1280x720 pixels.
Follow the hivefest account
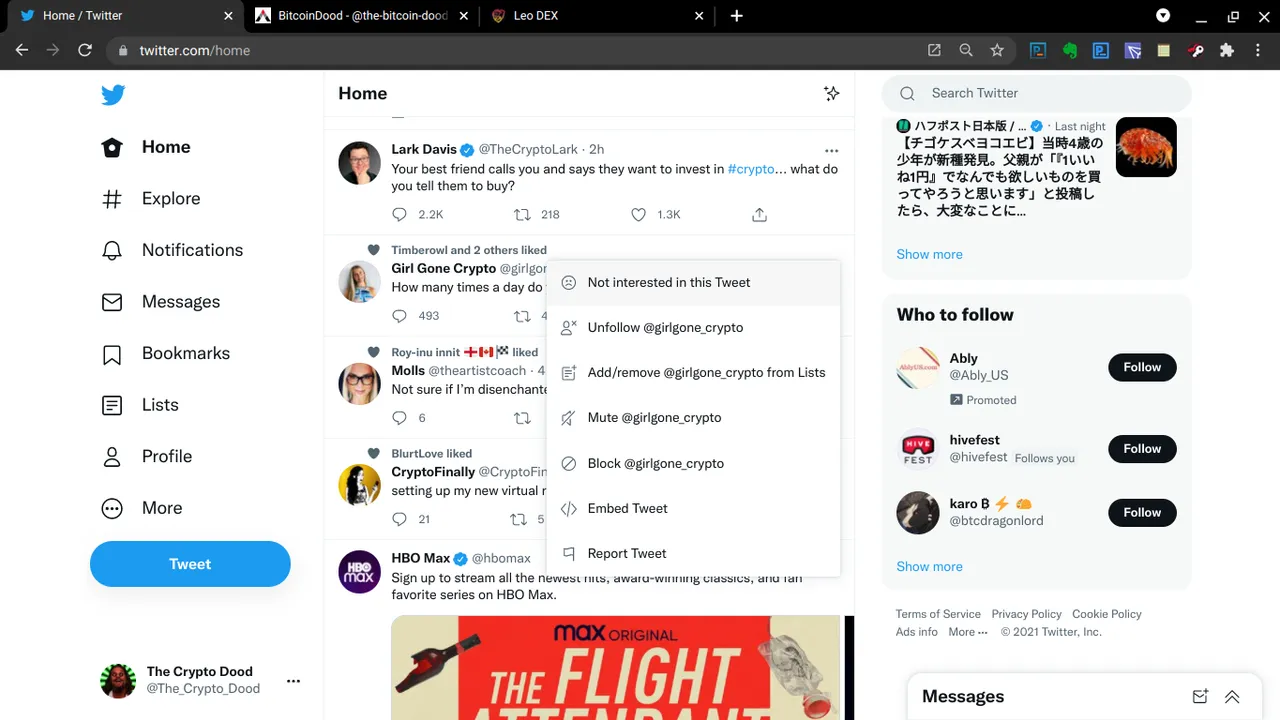1142,449
